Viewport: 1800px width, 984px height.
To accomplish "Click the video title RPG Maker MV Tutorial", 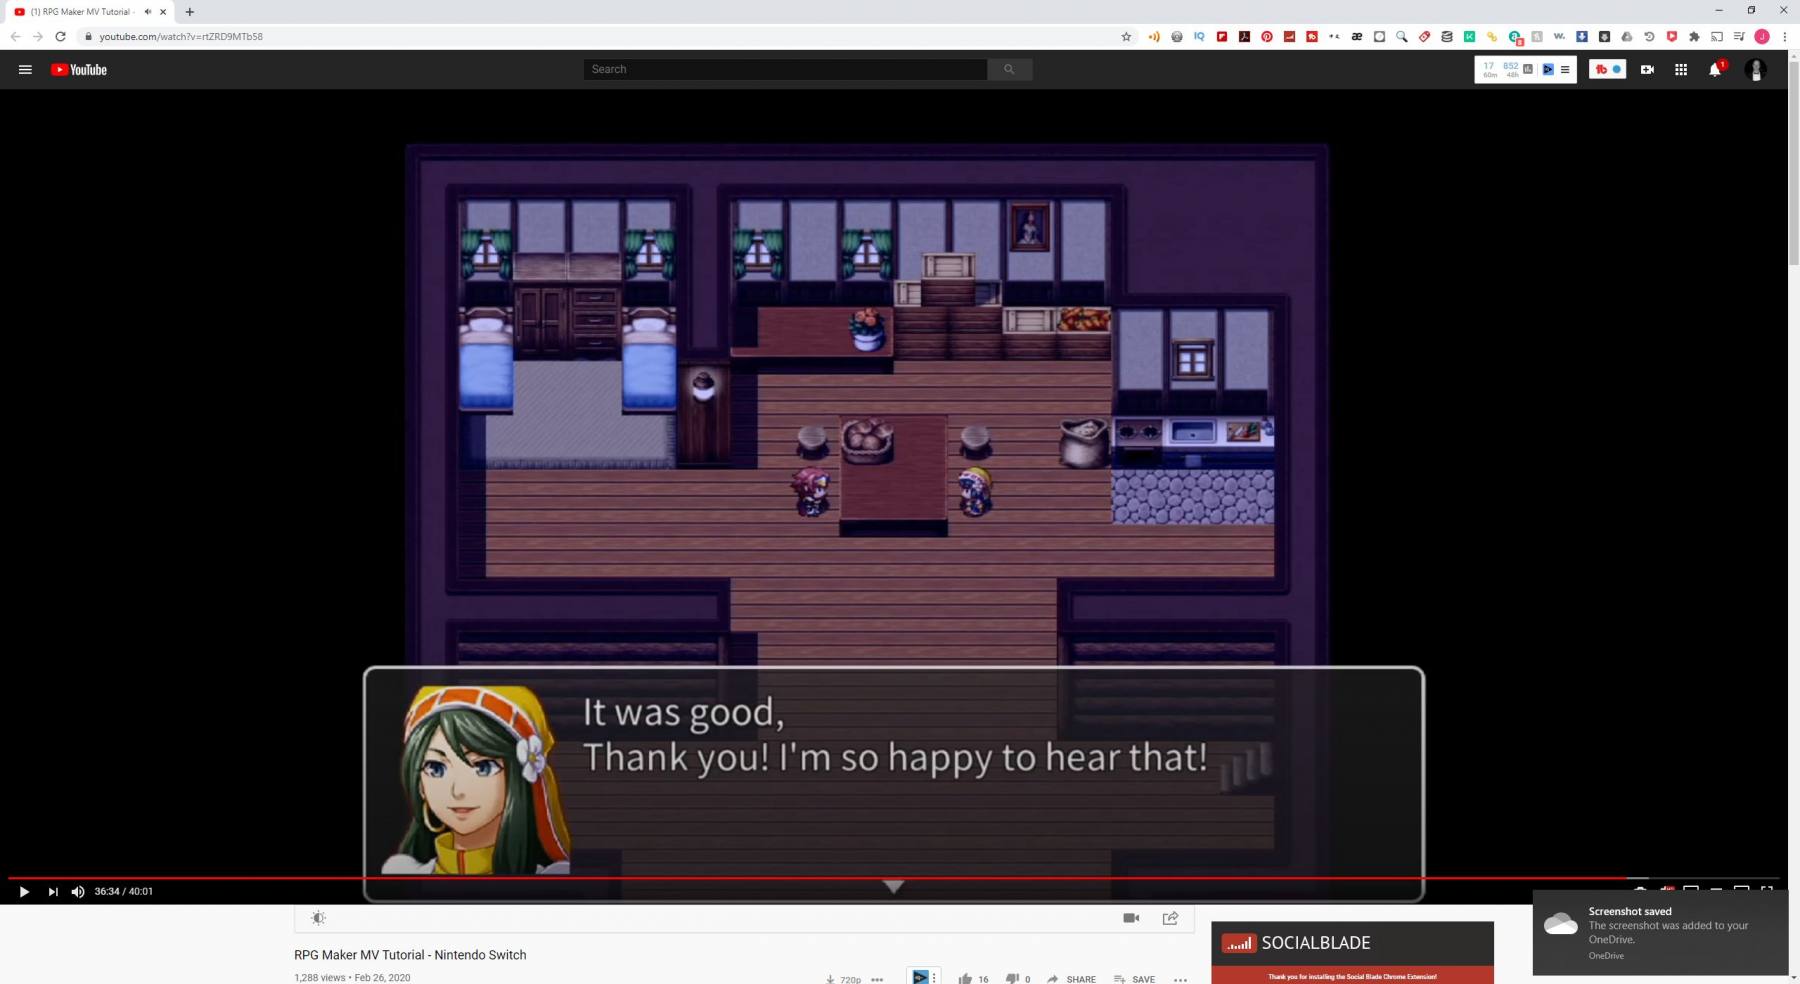I will click(410, 955).
